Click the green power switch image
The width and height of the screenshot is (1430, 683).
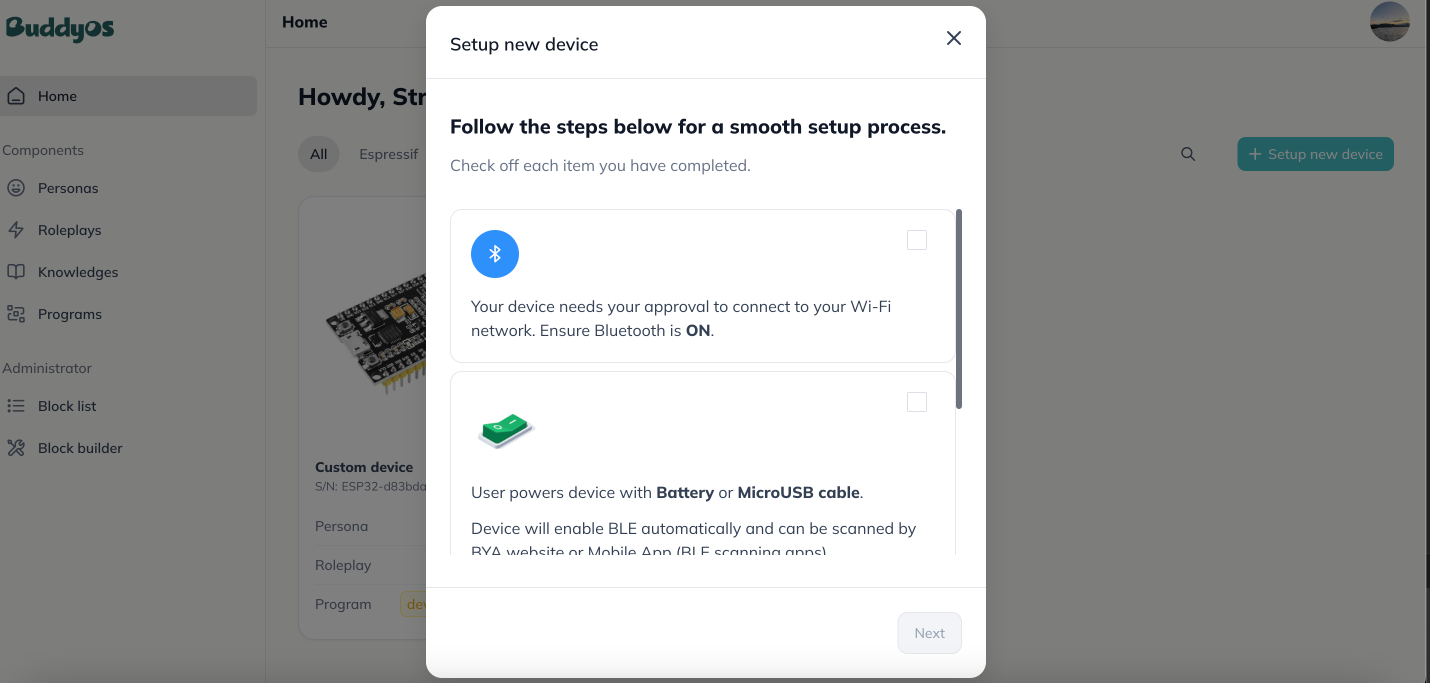coord(506,430)
